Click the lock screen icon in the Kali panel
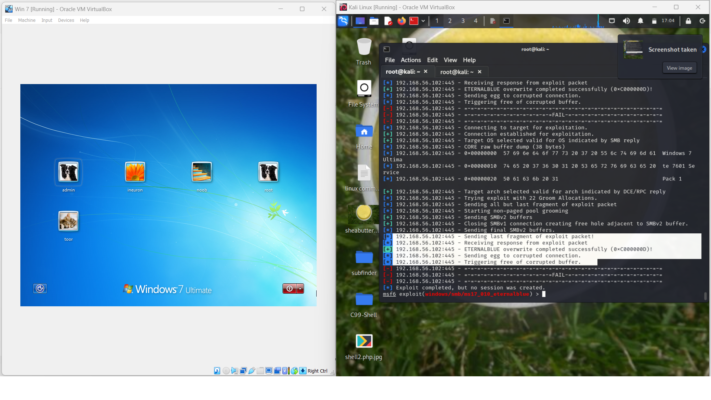This screenshot has height=400, width=711. tap(688, 21)
